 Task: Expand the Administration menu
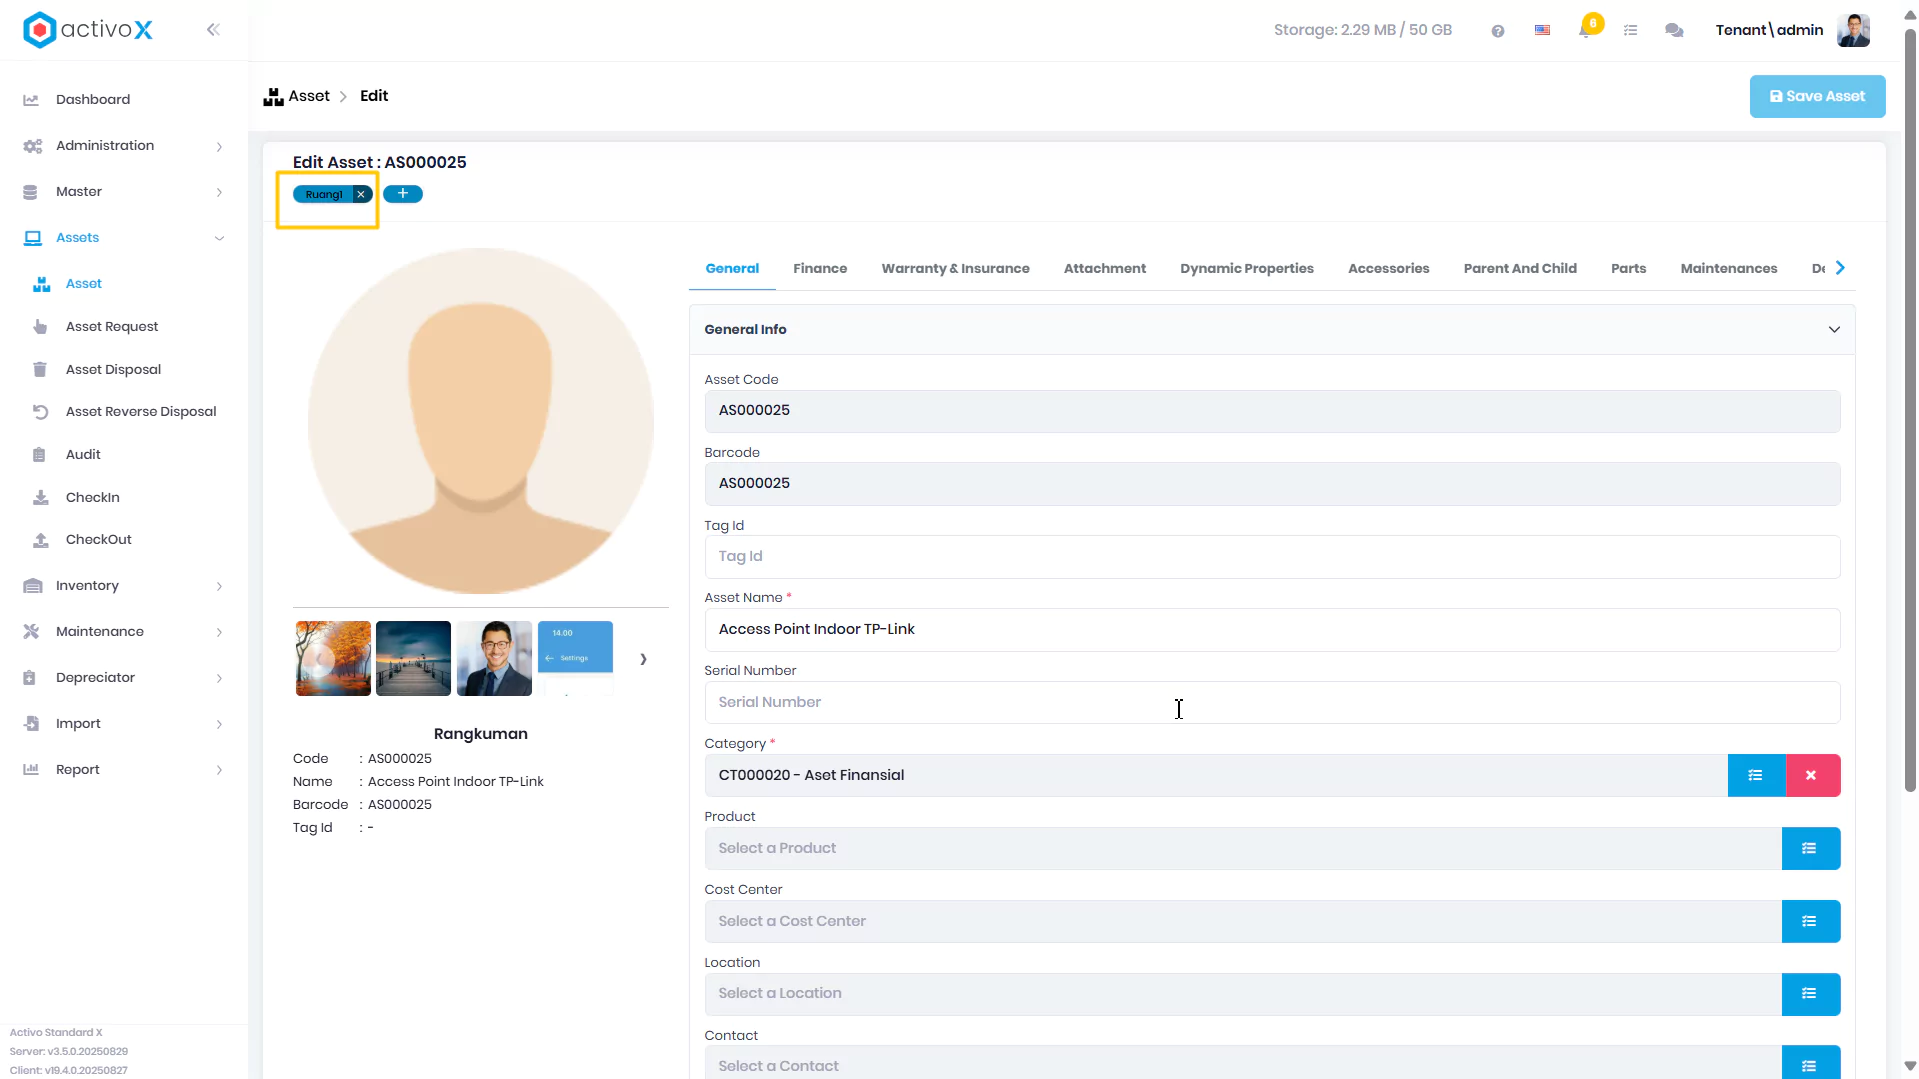coord(124,146)
